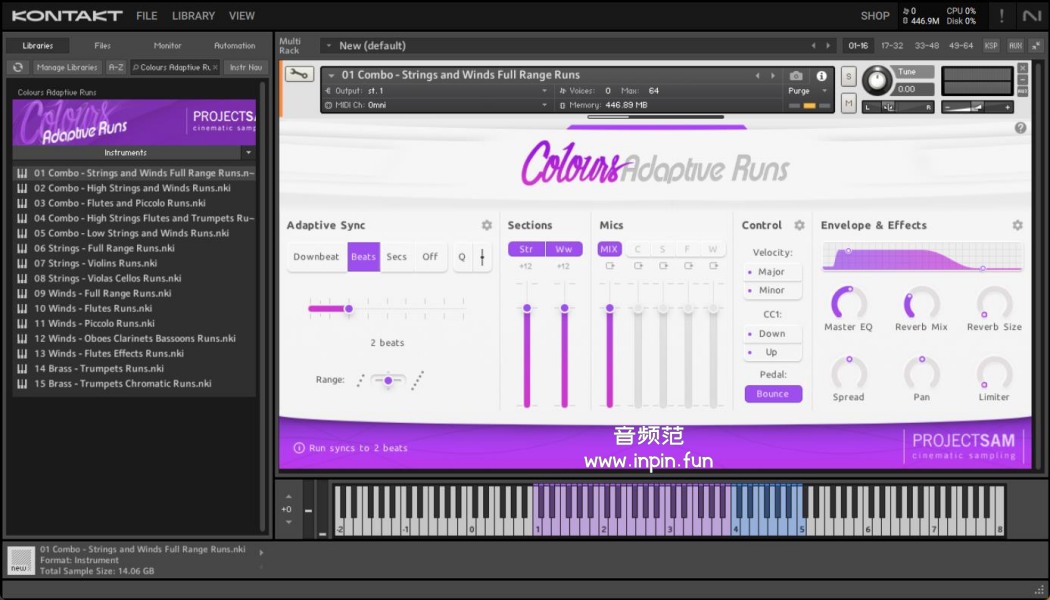Open the Instruments dropdown arrow in library

pyautogui.click(x=248, y=153)
